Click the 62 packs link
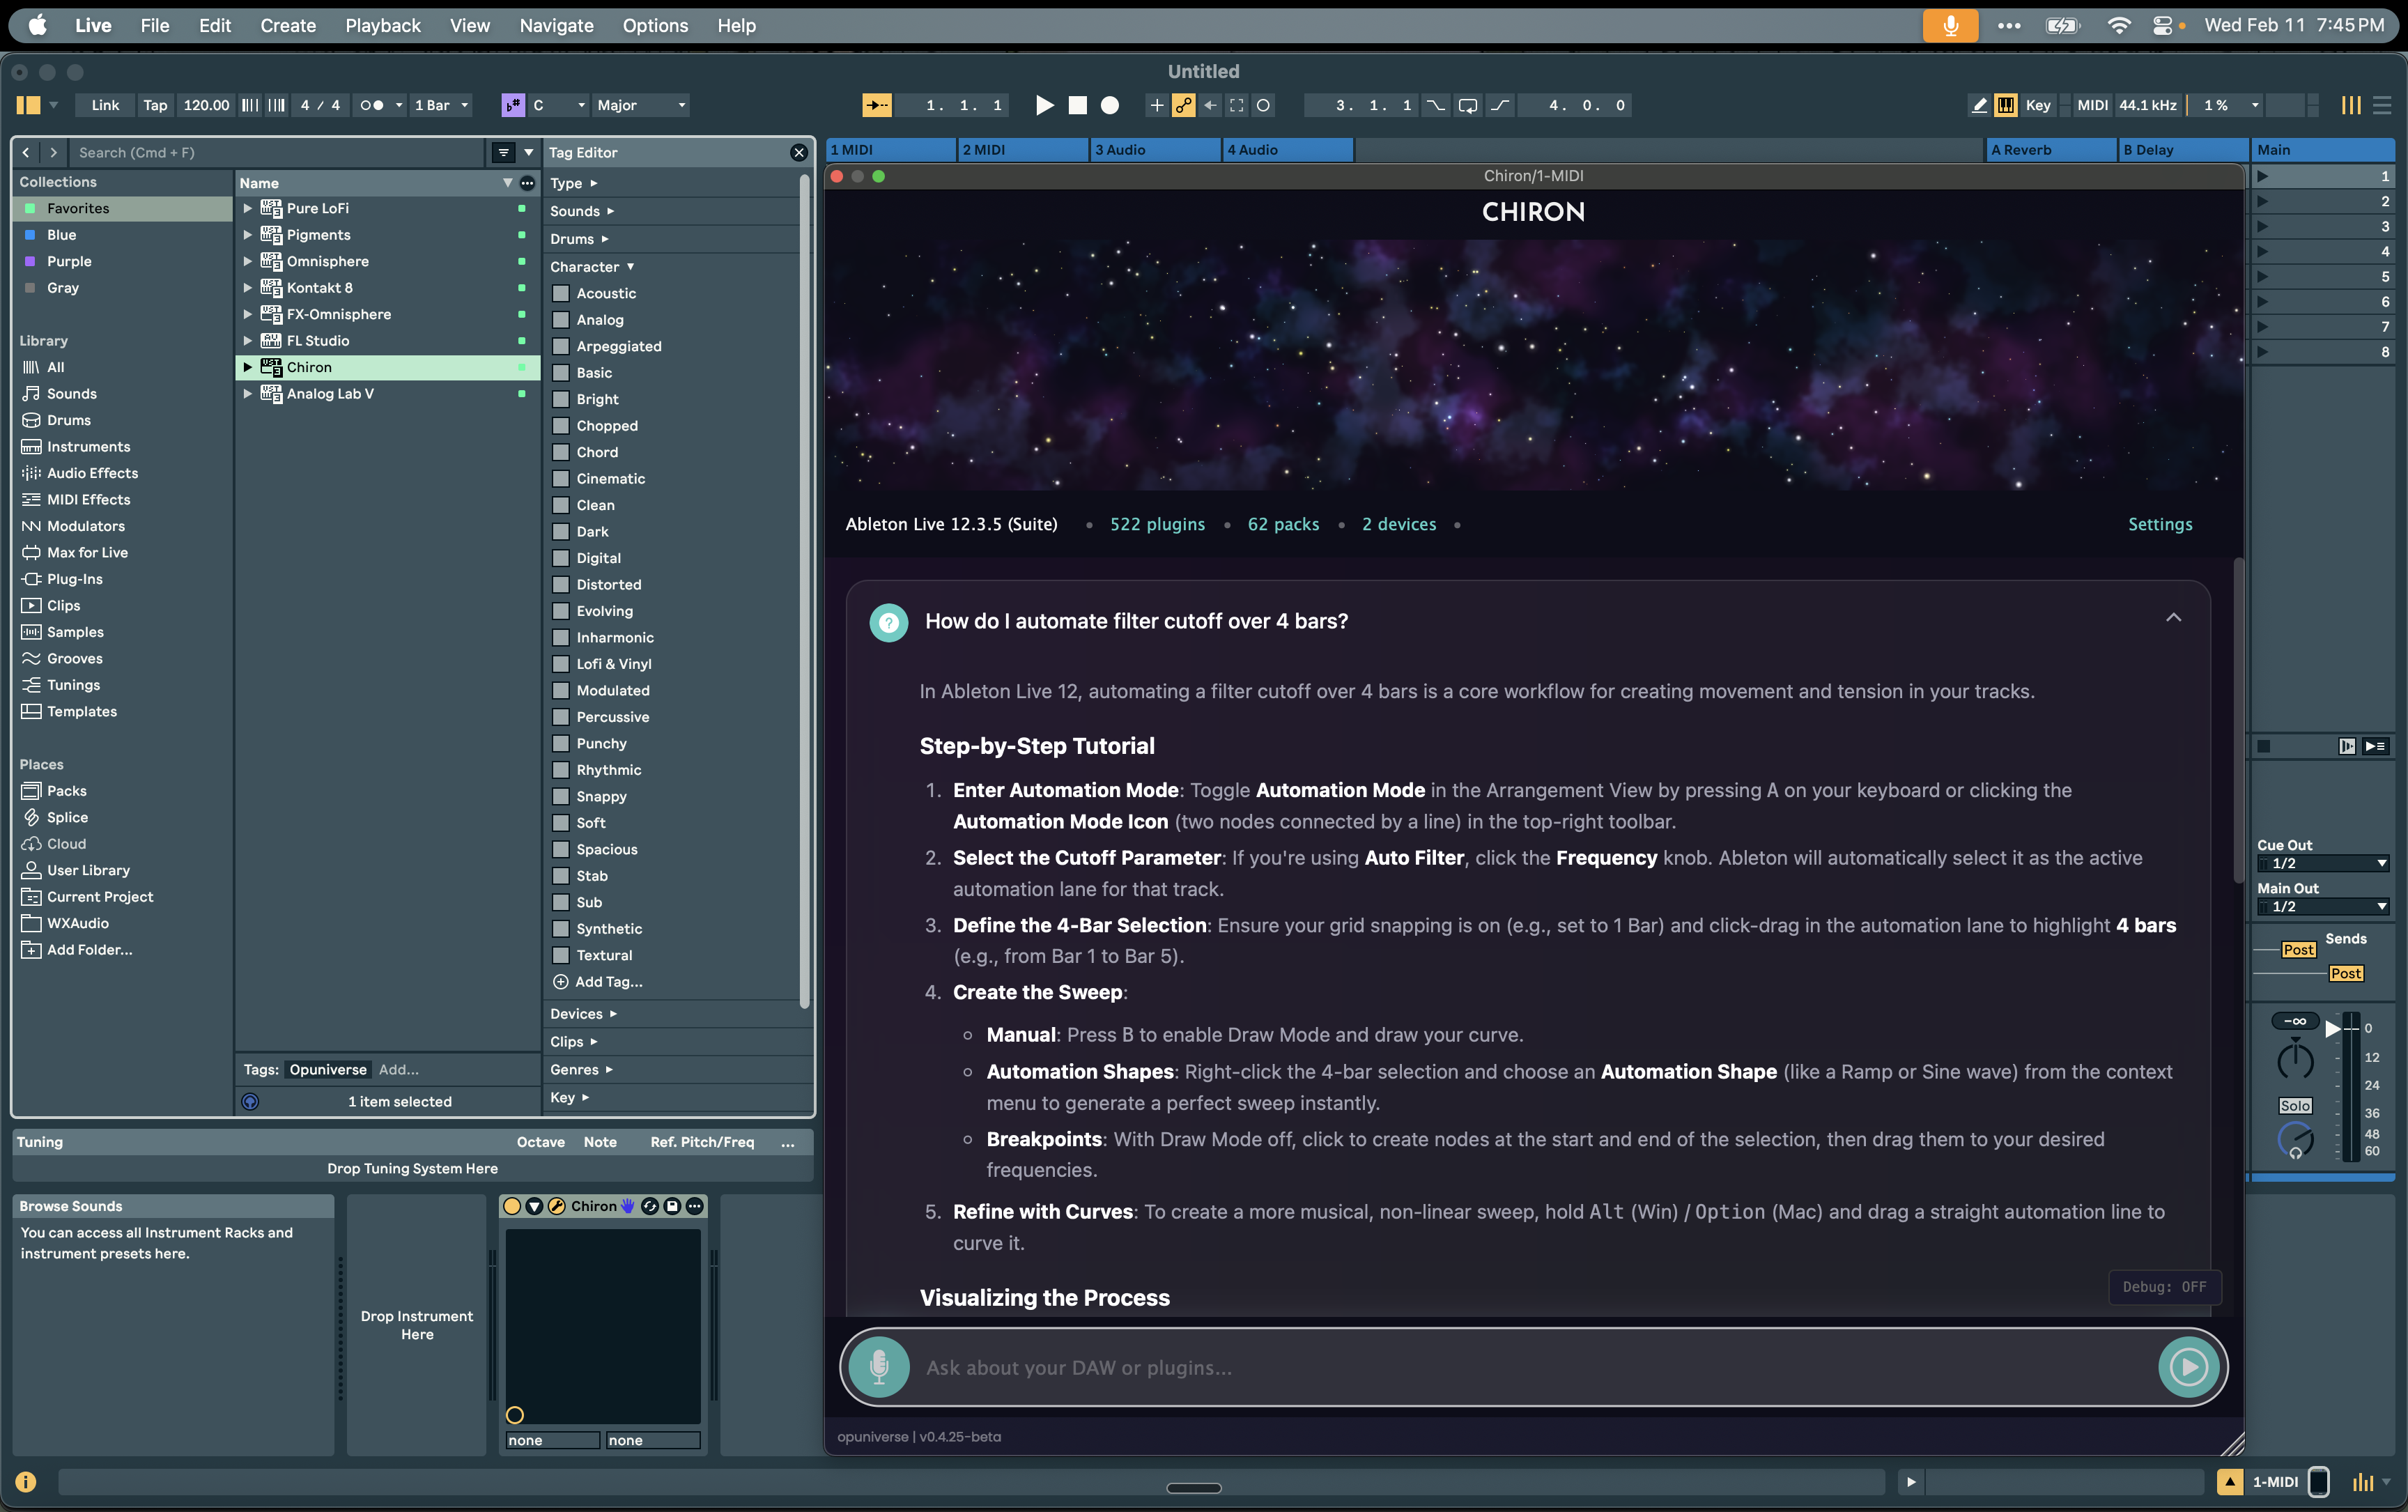The height and width of the screenshot is (1512, 2408). [x=1283, y=523]
